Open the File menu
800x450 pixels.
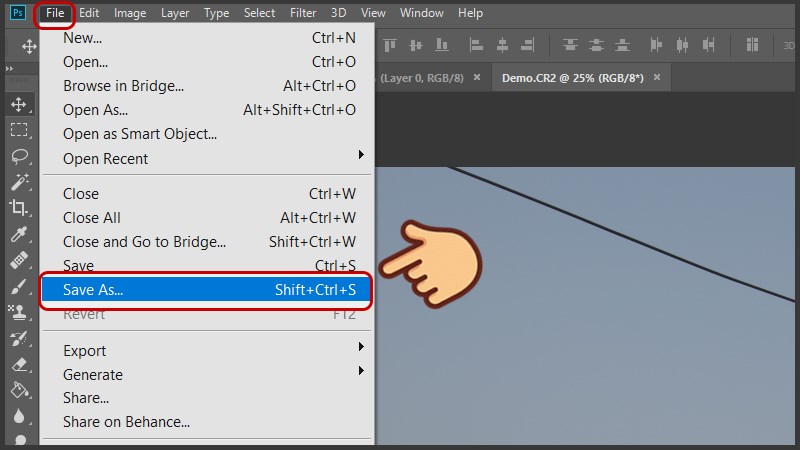point(55,13)
